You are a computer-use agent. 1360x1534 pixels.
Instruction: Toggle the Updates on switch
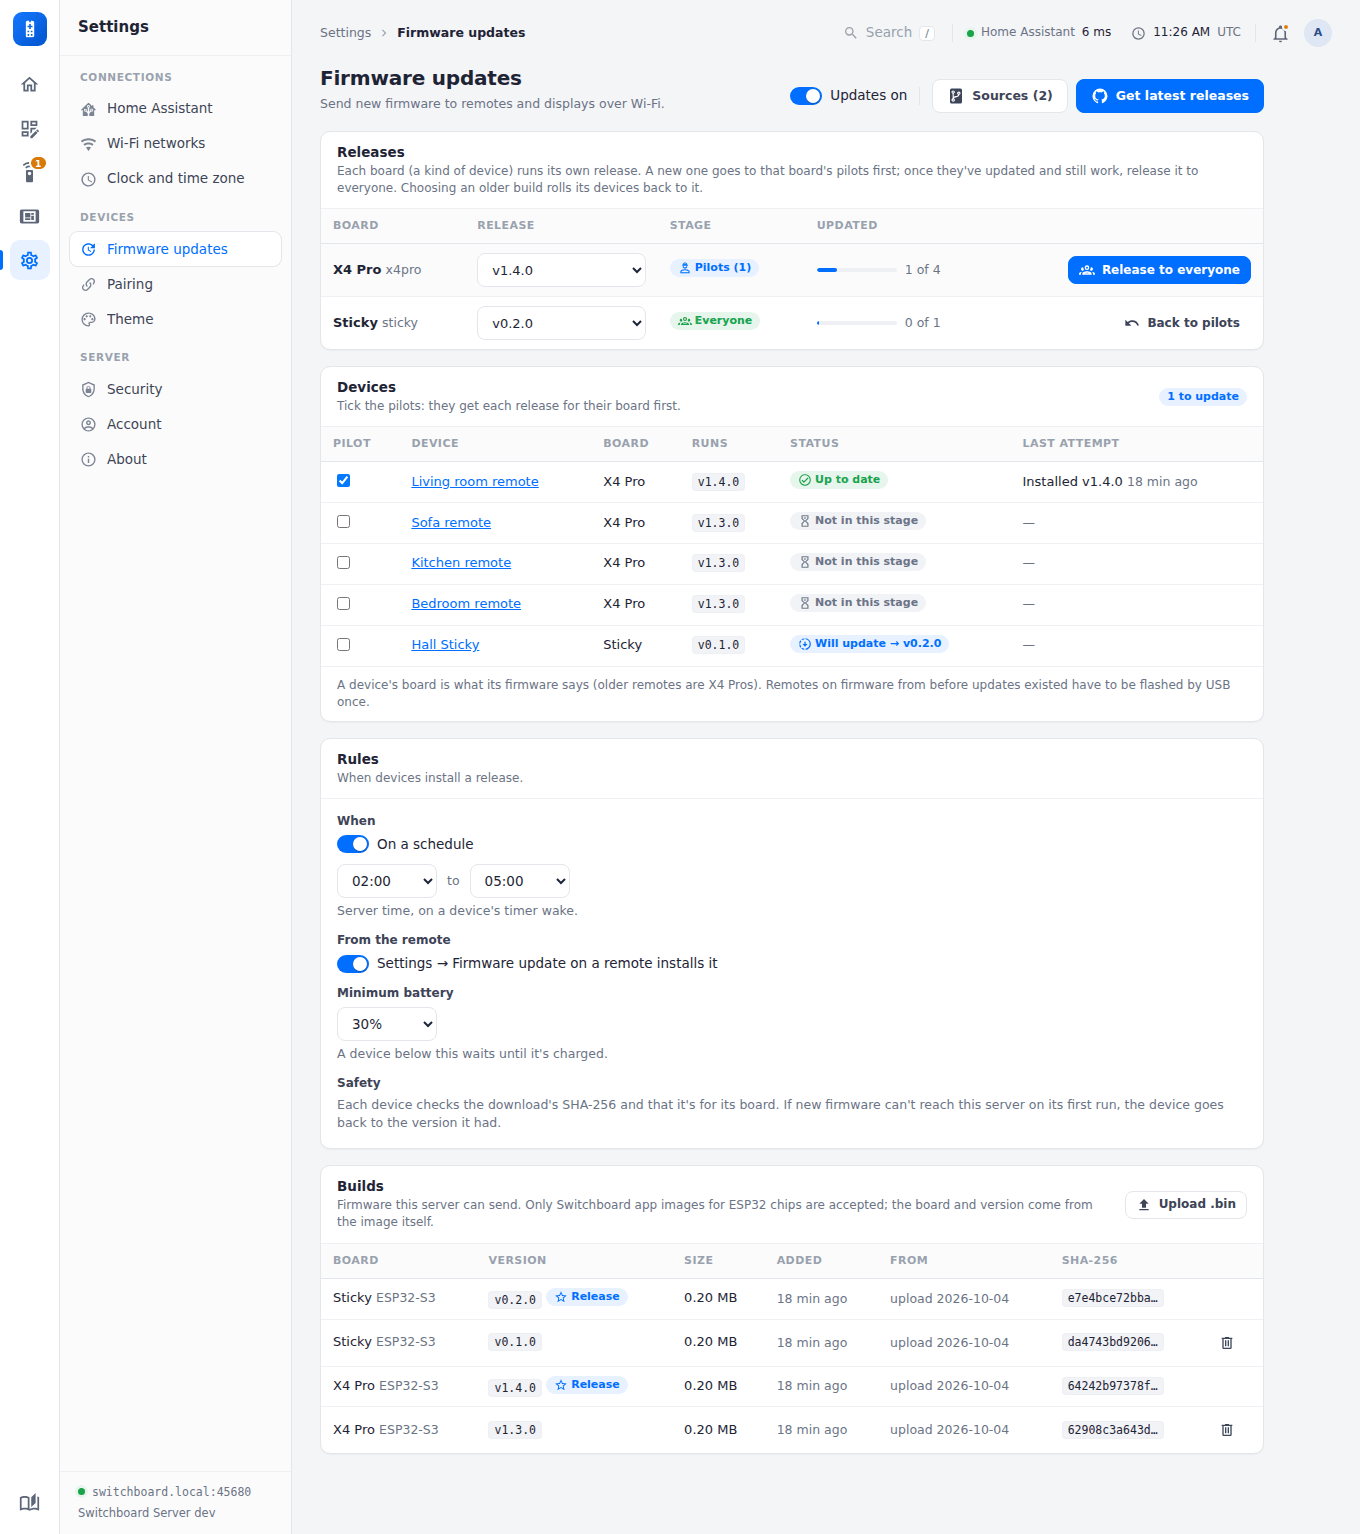(806, 96)
